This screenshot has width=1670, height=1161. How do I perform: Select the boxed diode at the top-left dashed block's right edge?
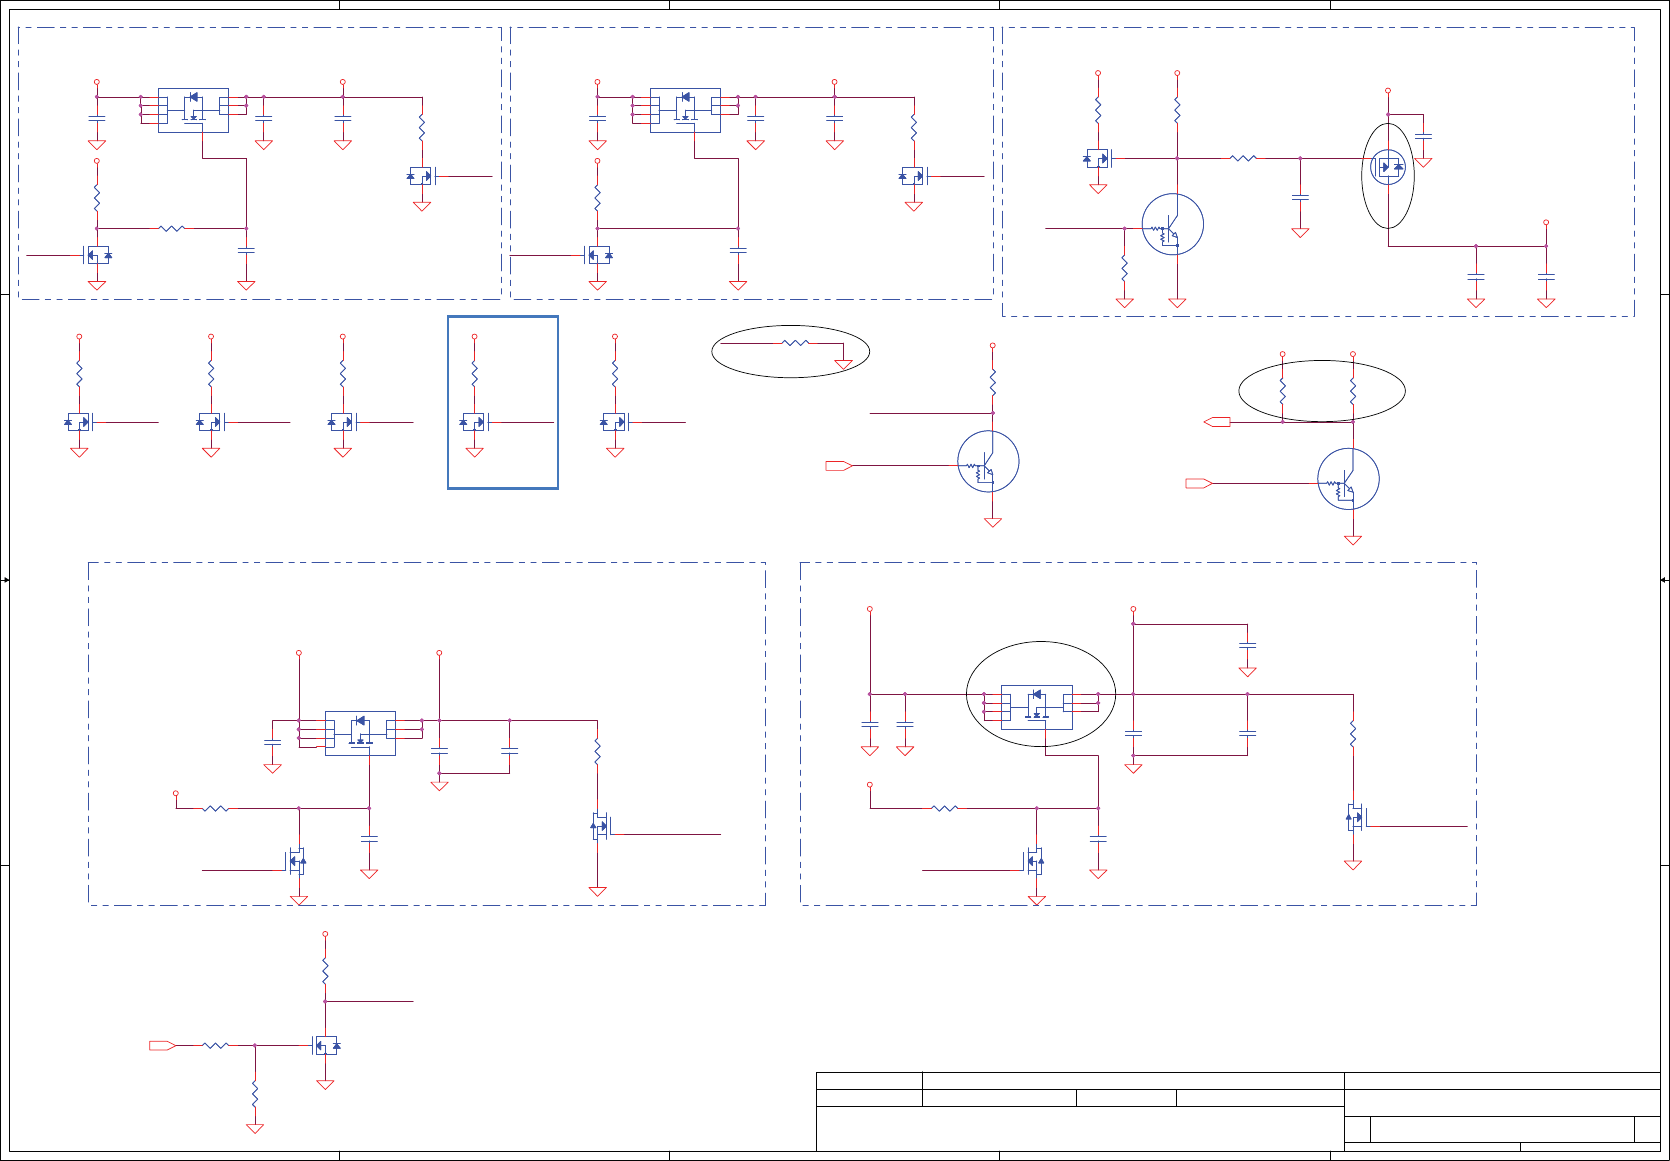[421, 176]
